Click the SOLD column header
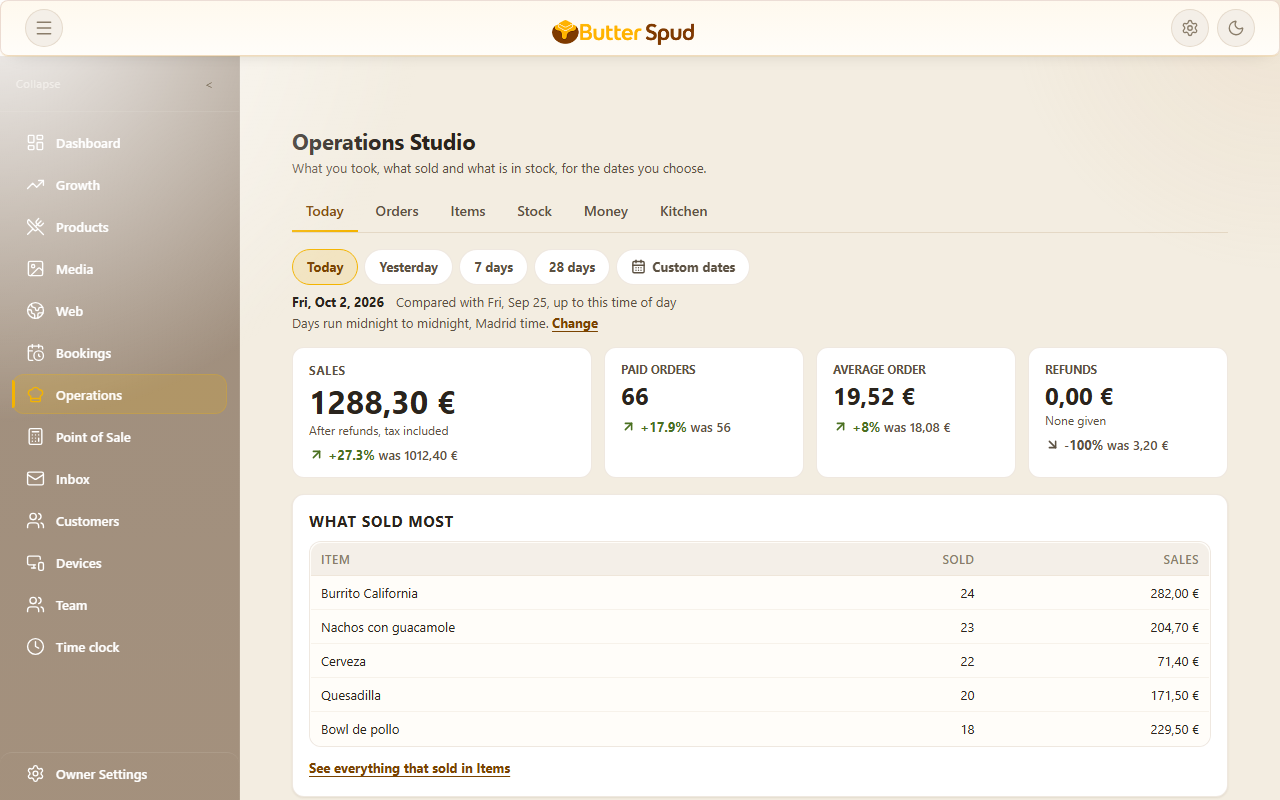Screen dimensions: 1280x800 click(958, 560)
